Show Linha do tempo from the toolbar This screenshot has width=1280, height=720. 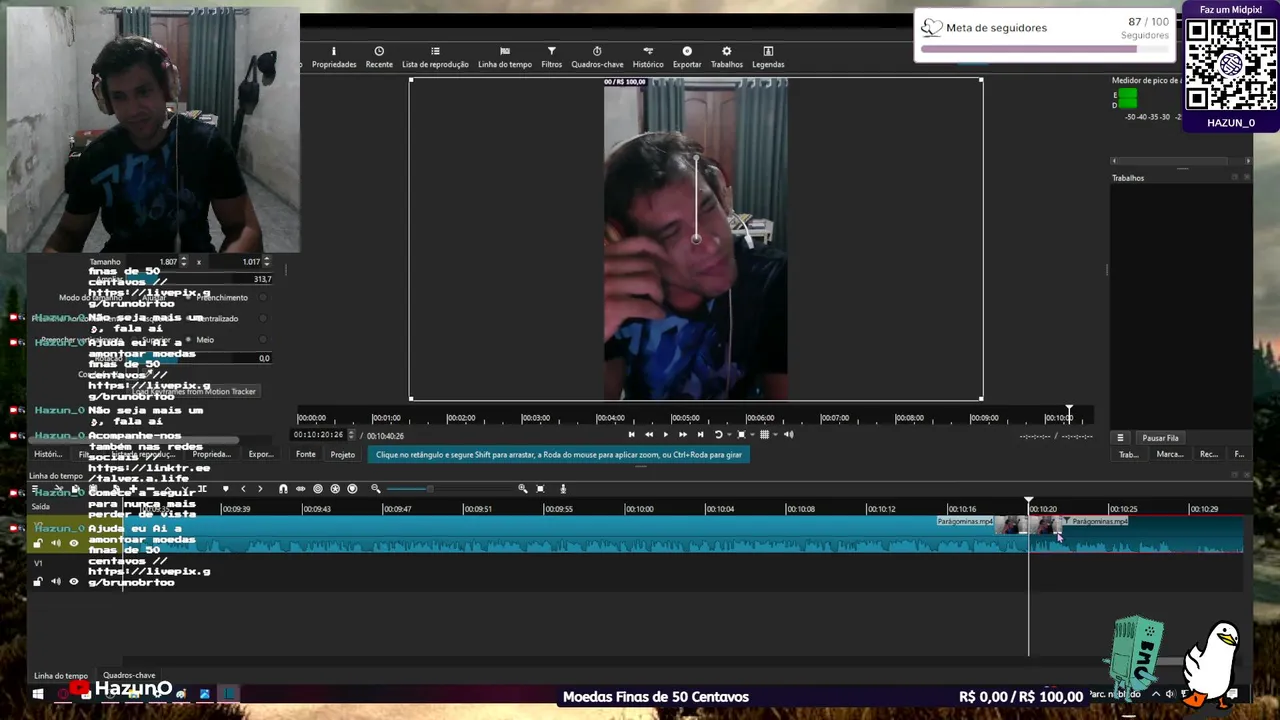(505, 57)
